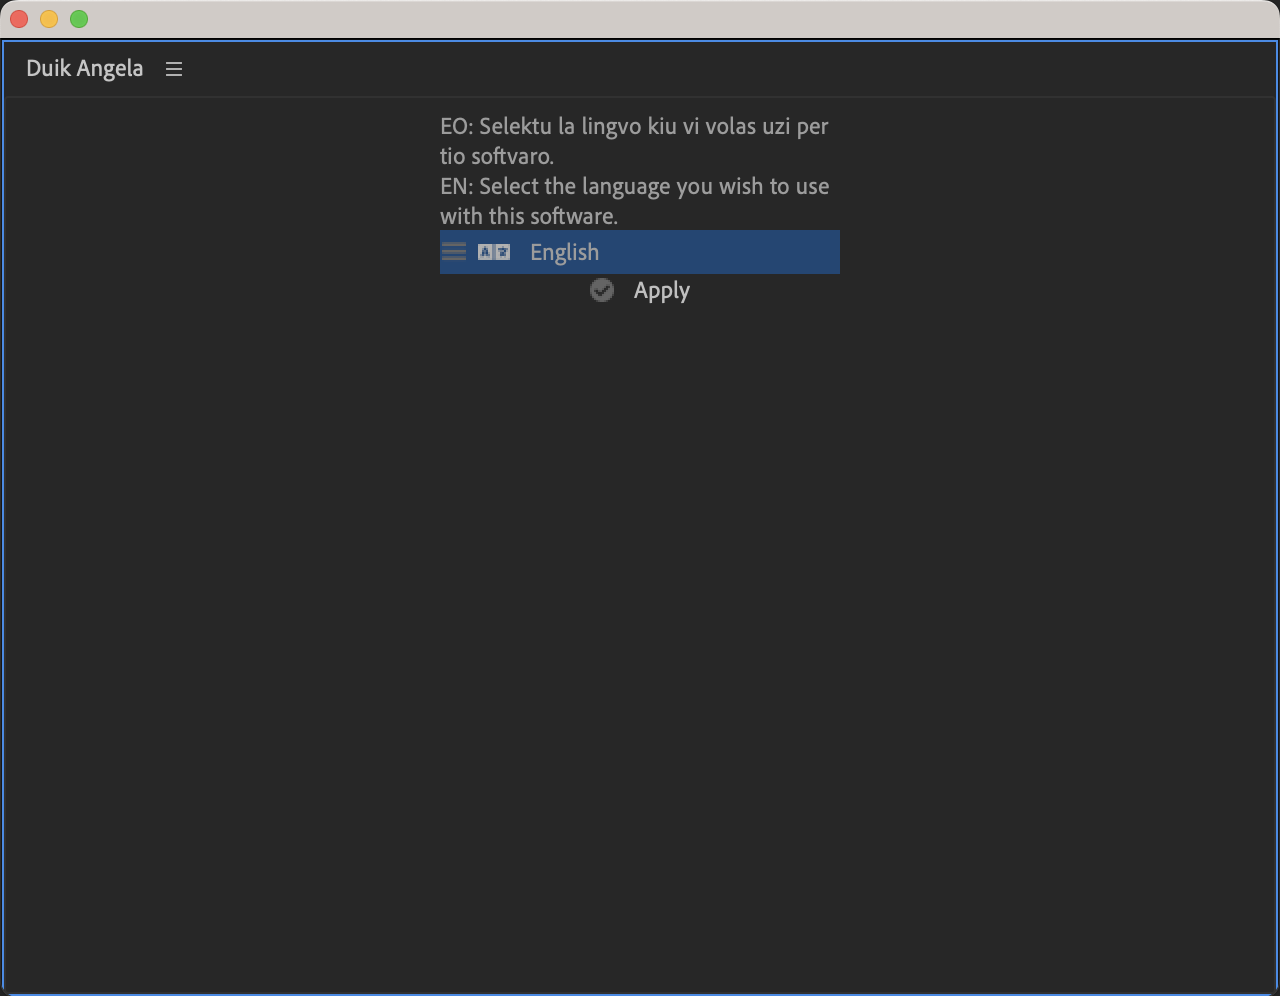Minimize the window with the yellow button
This screenshot has height=996, width=1280.
click(49, 19)
